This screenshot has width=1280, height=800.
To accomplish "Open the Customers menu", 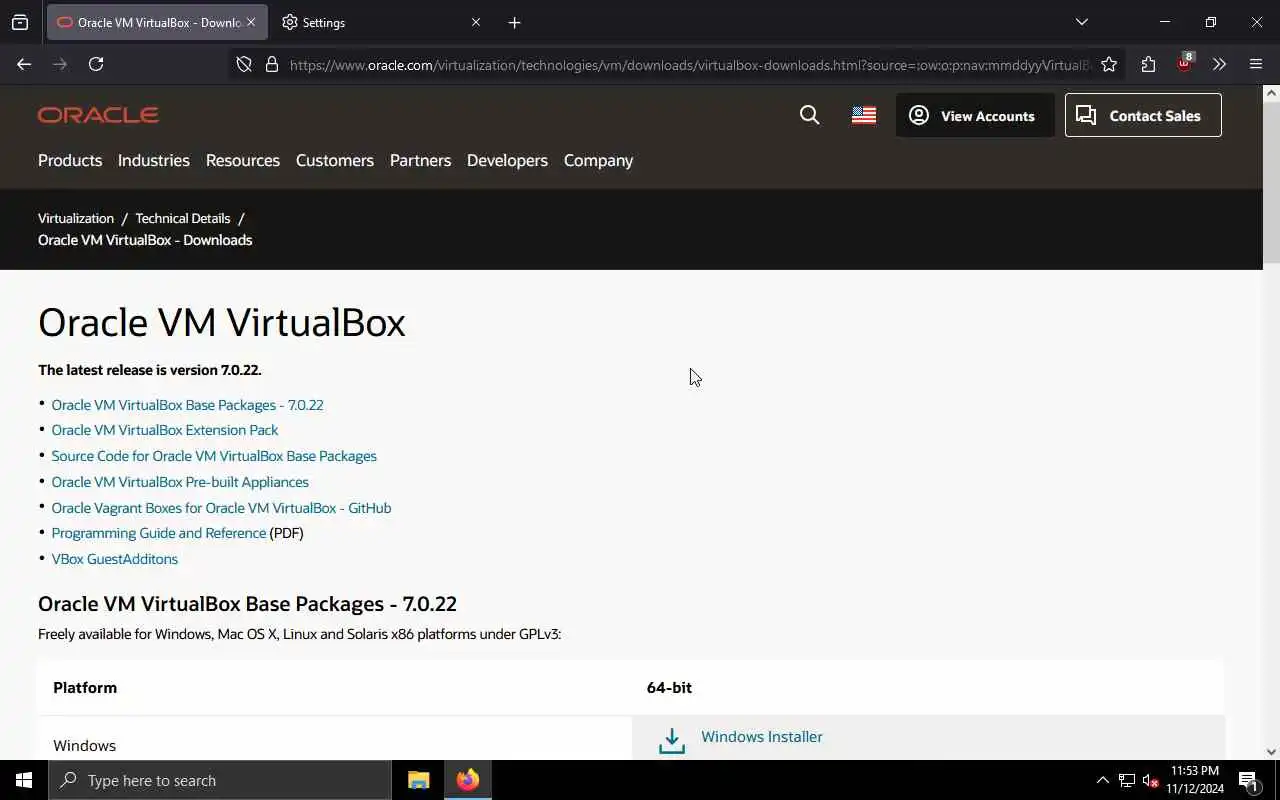I will click(x=335, y=160).
